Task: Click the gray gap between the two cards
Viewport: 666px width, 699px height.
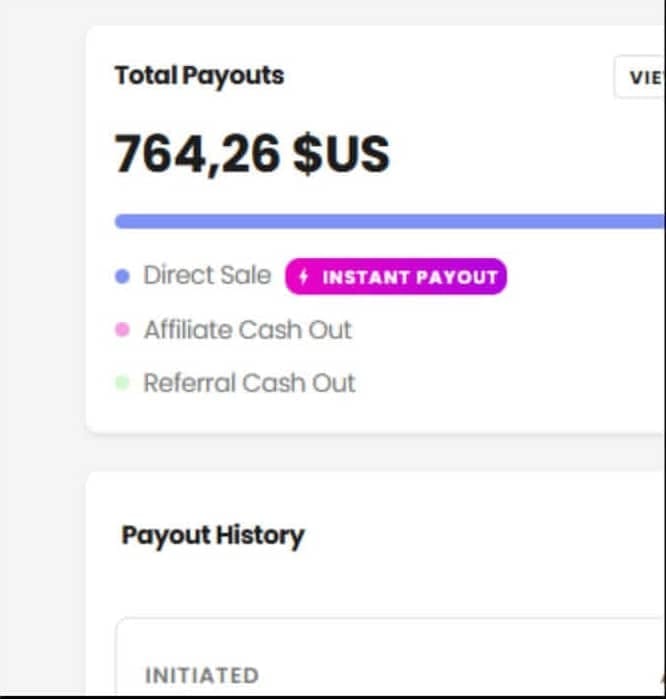Action: point(374,452)
